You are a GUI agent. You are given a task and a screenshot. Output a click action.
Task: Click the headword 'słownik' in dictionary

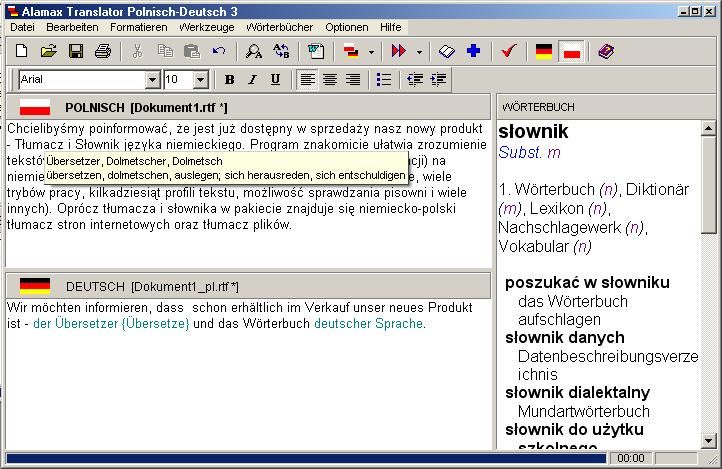533,132
